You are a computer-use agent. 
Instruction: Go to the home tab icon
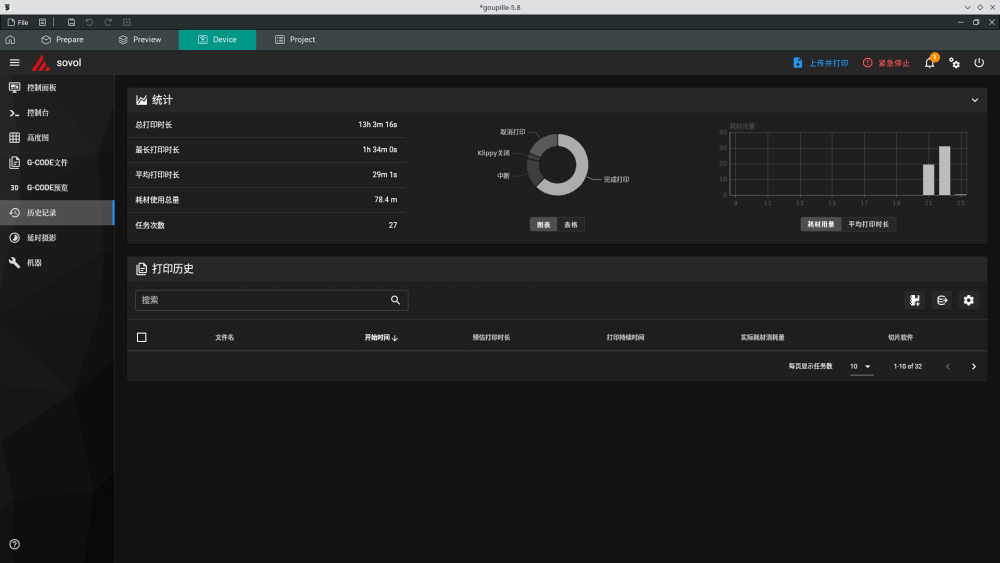pyautogui.click(x=10, y=40)
